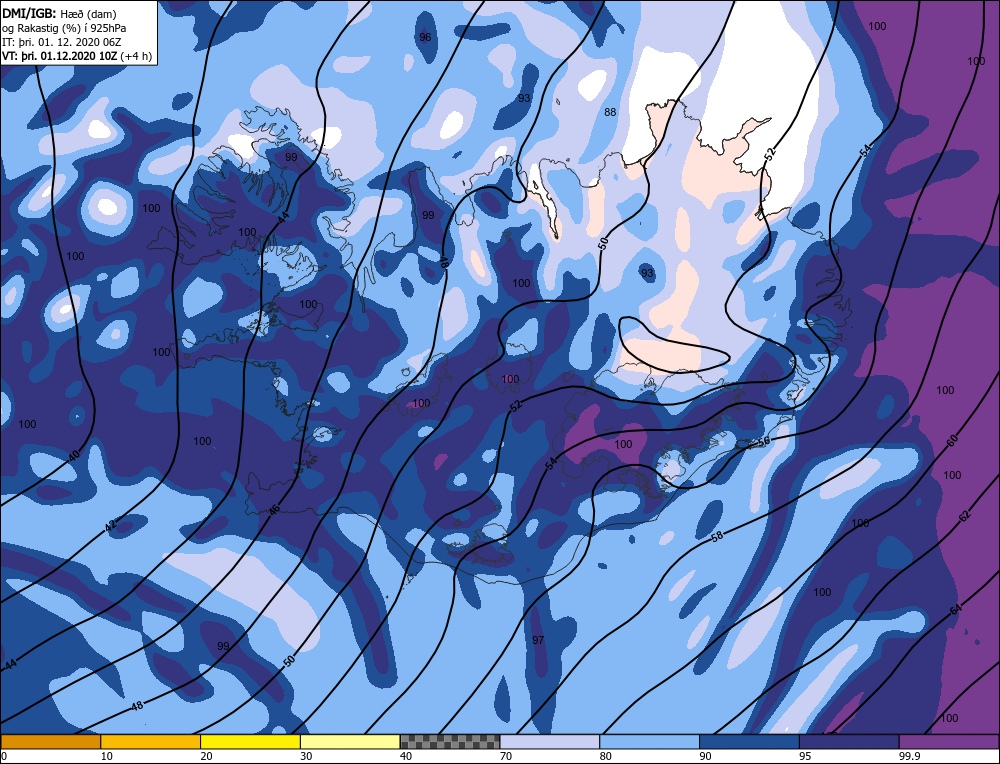Click the '40' contour label
Screen dimensions: 1000x764
pyautogui.click(x=74, y=455)
